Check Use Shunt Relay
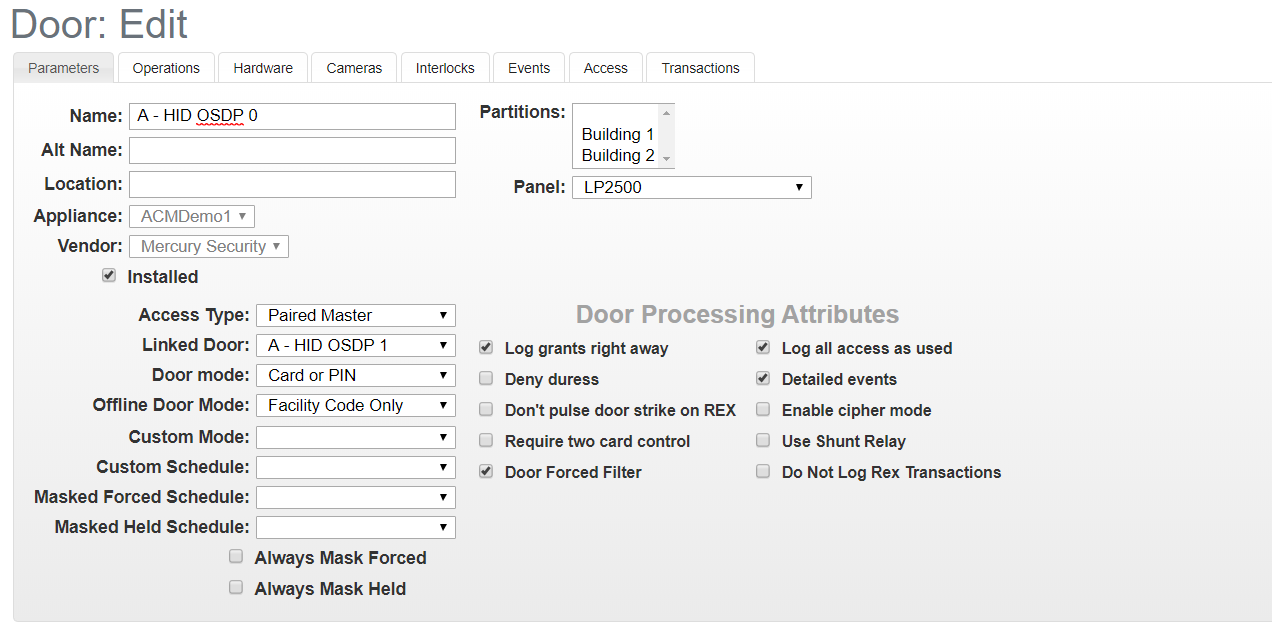 762,440
